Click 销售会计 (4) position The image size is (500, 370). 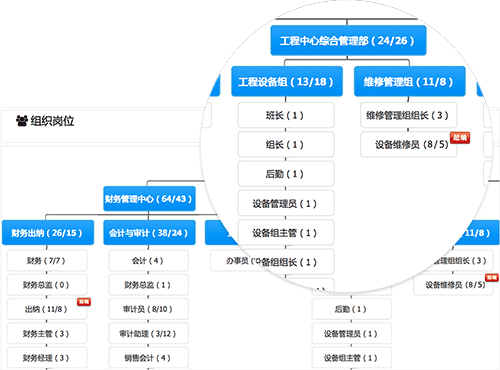click(x=148, y=358)
